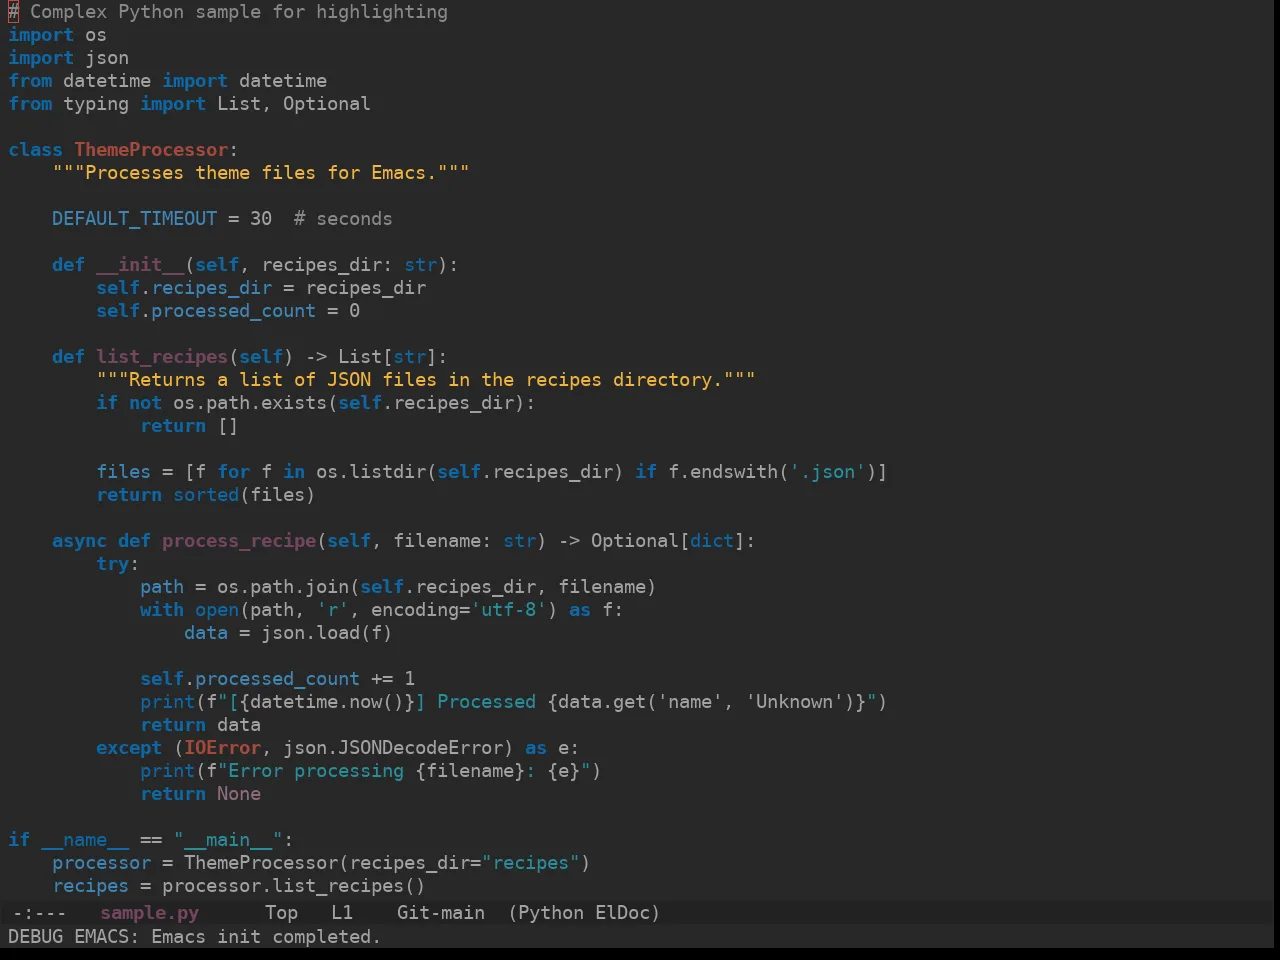Click the 'ThemeProcessor(recipes_dir="recipes")' call

(387, 862)
